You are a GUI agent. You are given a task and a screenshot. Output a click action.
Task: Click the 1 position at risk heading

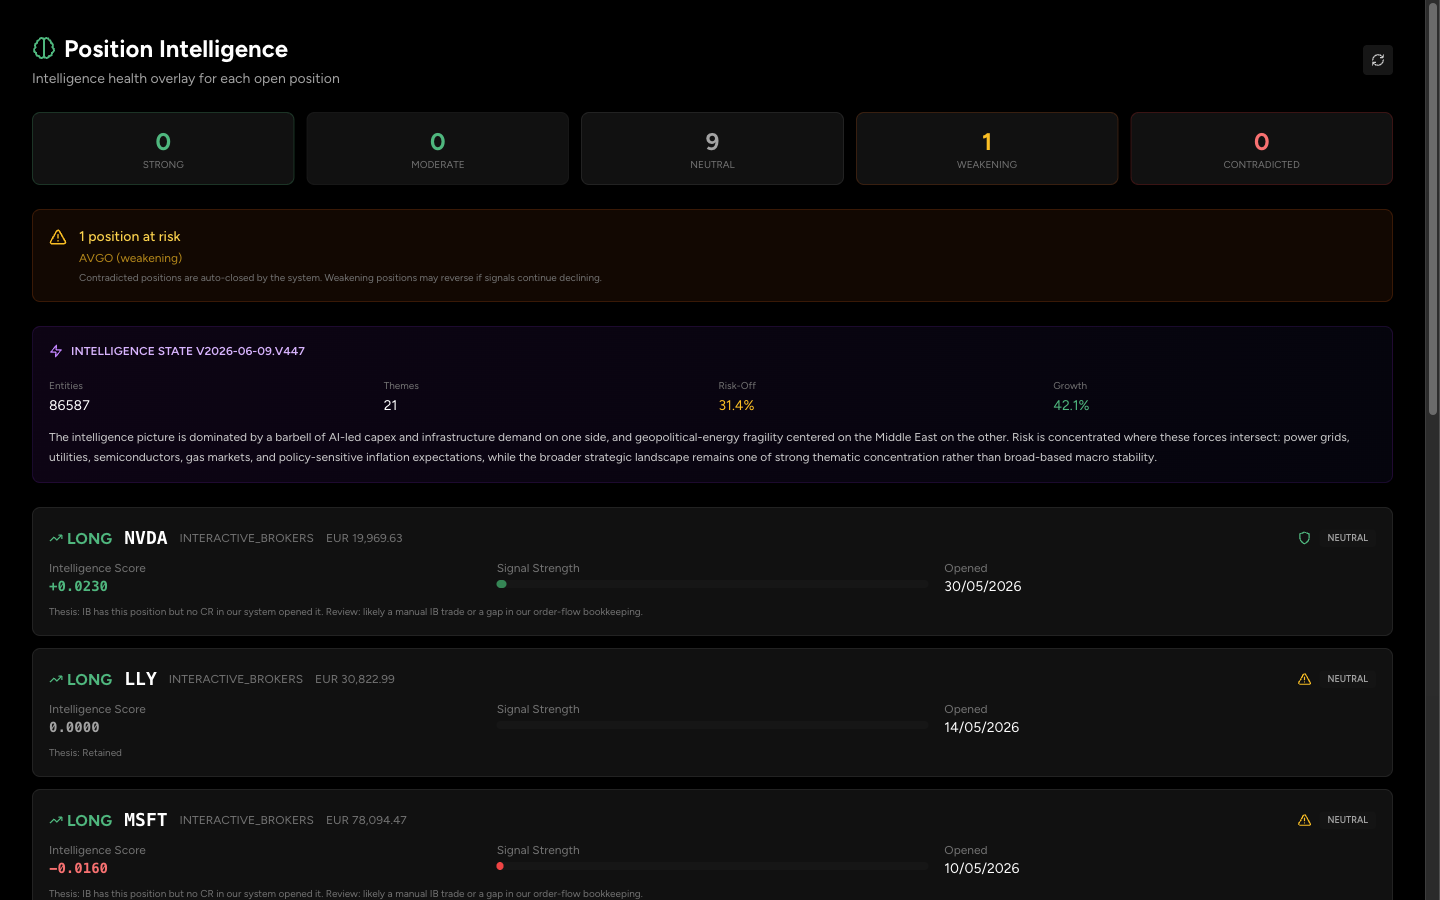130,237
